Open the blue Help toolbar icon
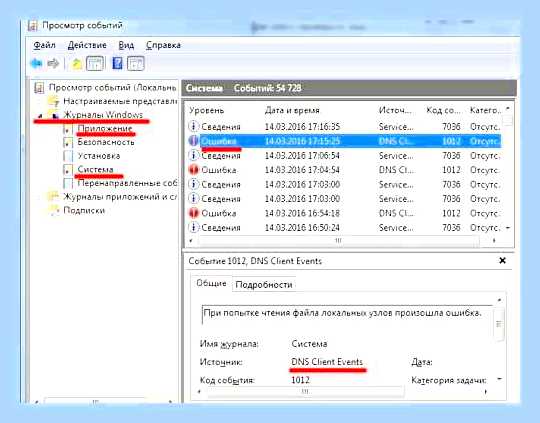Screen dimensions: 540x423 tap(117, 63)
